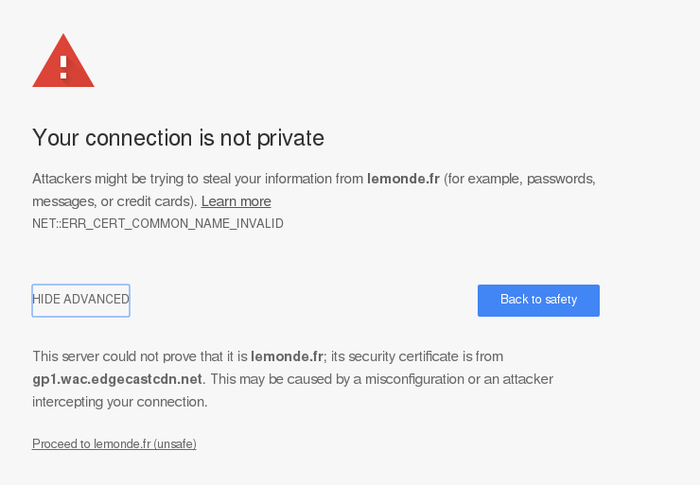
Task: Click 'This may be caused by a misconfiguration' text
Action: pos(337,379)
